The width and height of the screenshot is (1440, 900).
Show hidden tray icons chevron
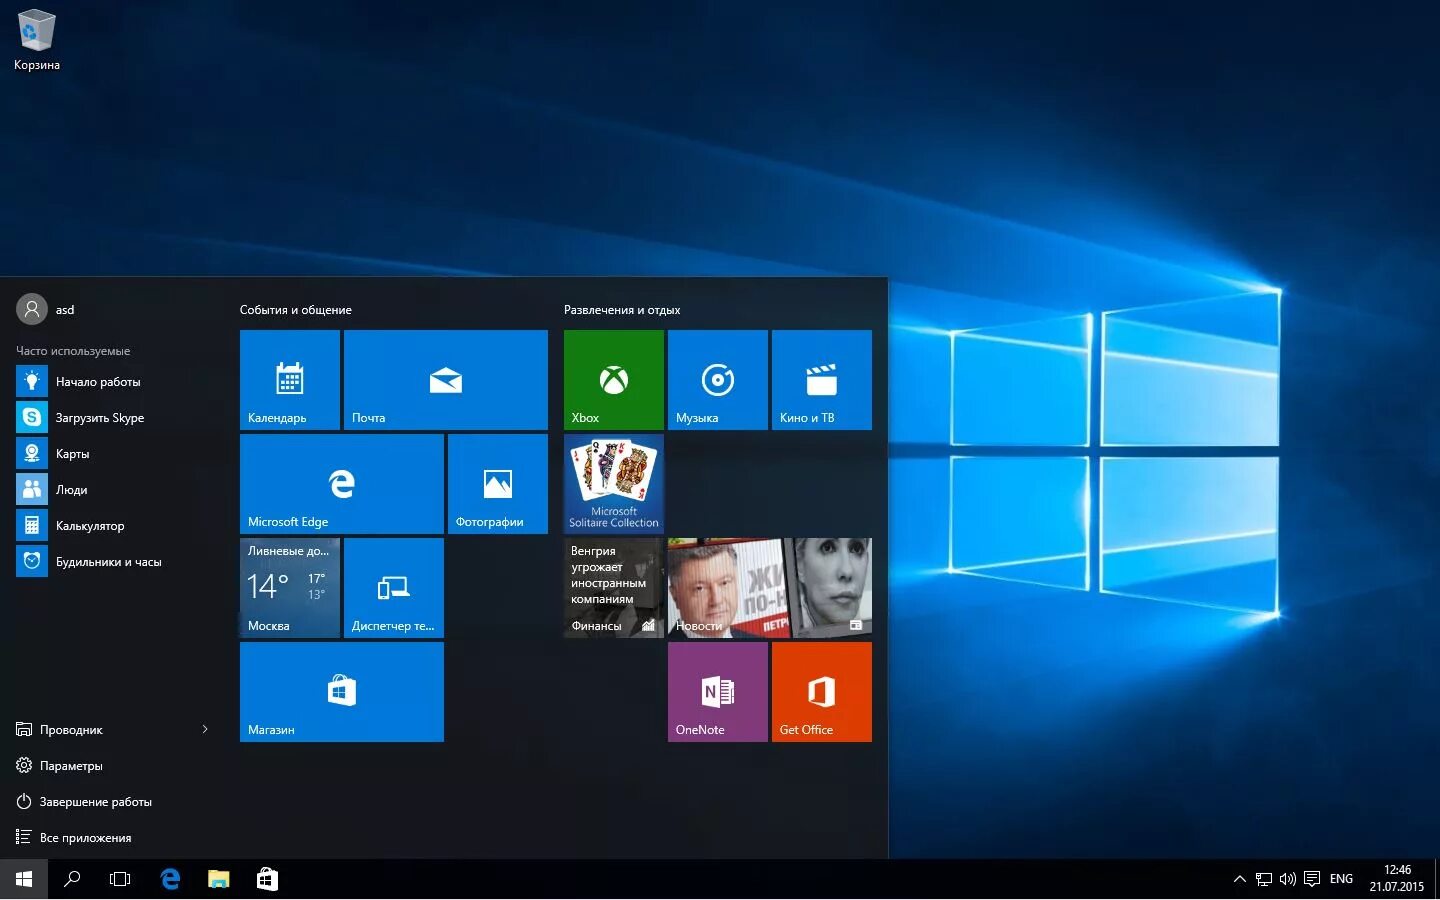point(1240,879)
